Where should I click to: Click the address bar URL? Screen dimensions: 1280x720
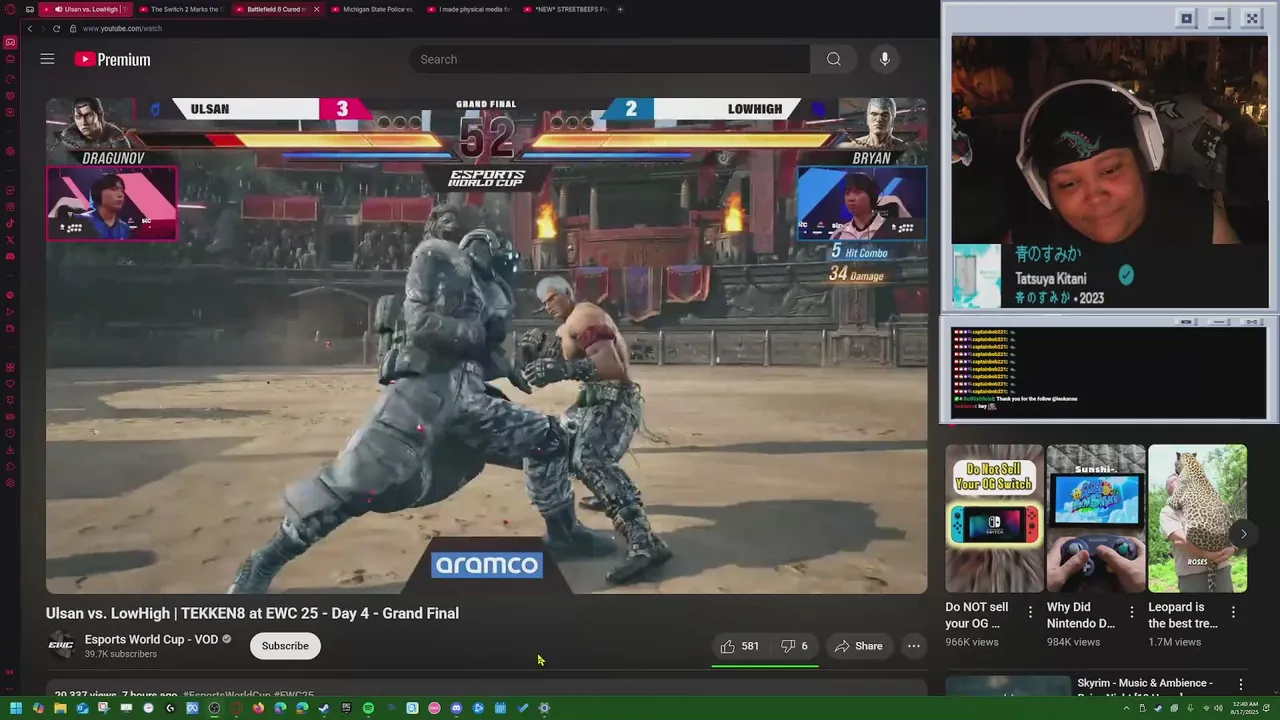[122, 28]
